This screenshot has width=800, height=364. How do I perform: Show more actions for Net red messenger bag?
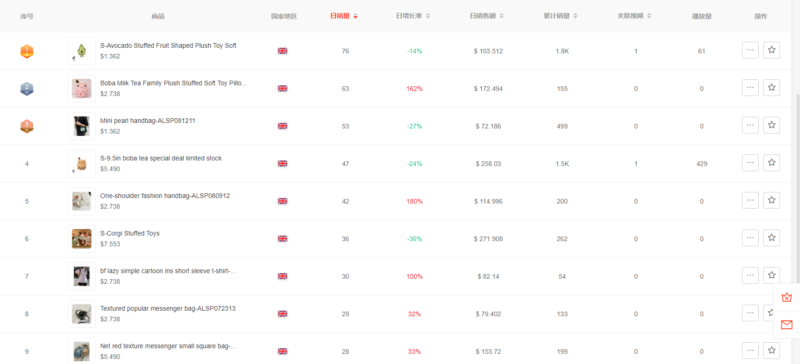(x=750, y=351)
